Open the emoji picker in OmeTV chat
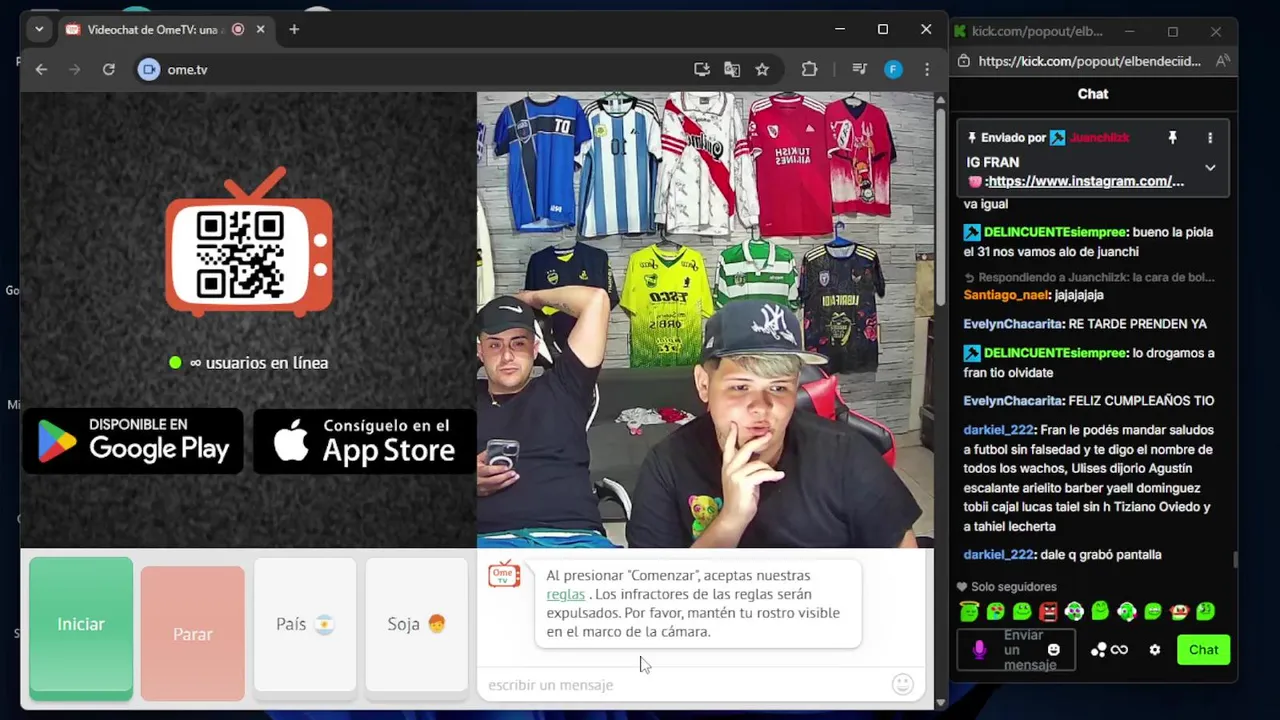Image resolution: width=1280 pixels, height=720 pixels. 903,684
